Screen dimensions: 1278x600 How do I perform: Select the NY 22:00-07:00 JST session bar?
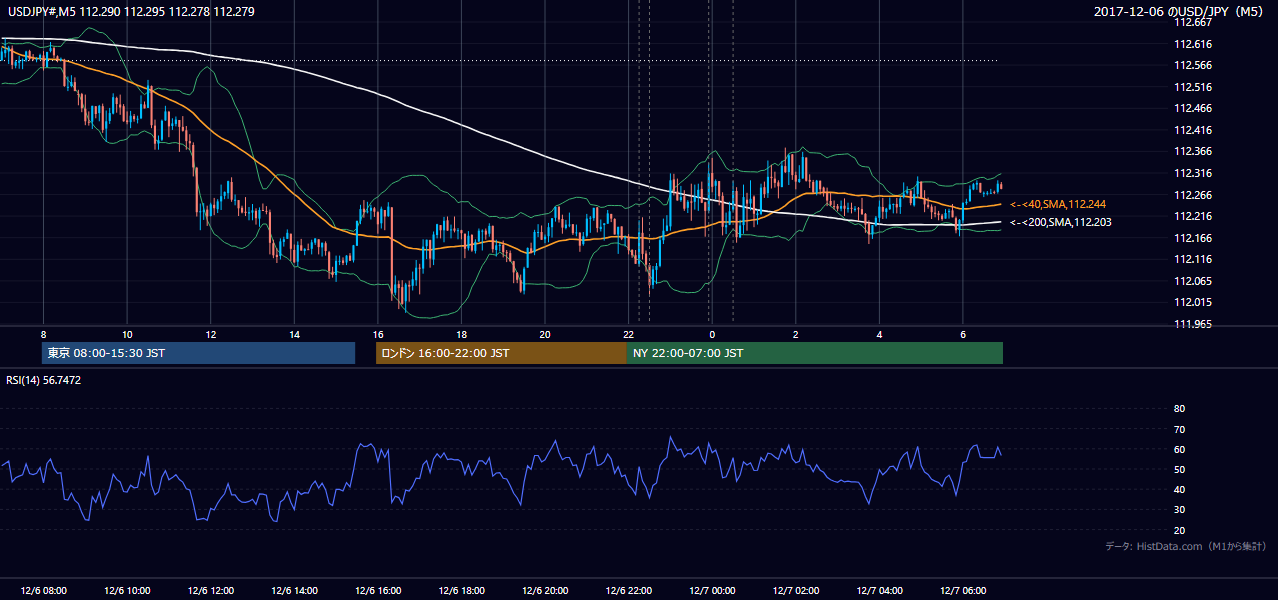[815, 353]
